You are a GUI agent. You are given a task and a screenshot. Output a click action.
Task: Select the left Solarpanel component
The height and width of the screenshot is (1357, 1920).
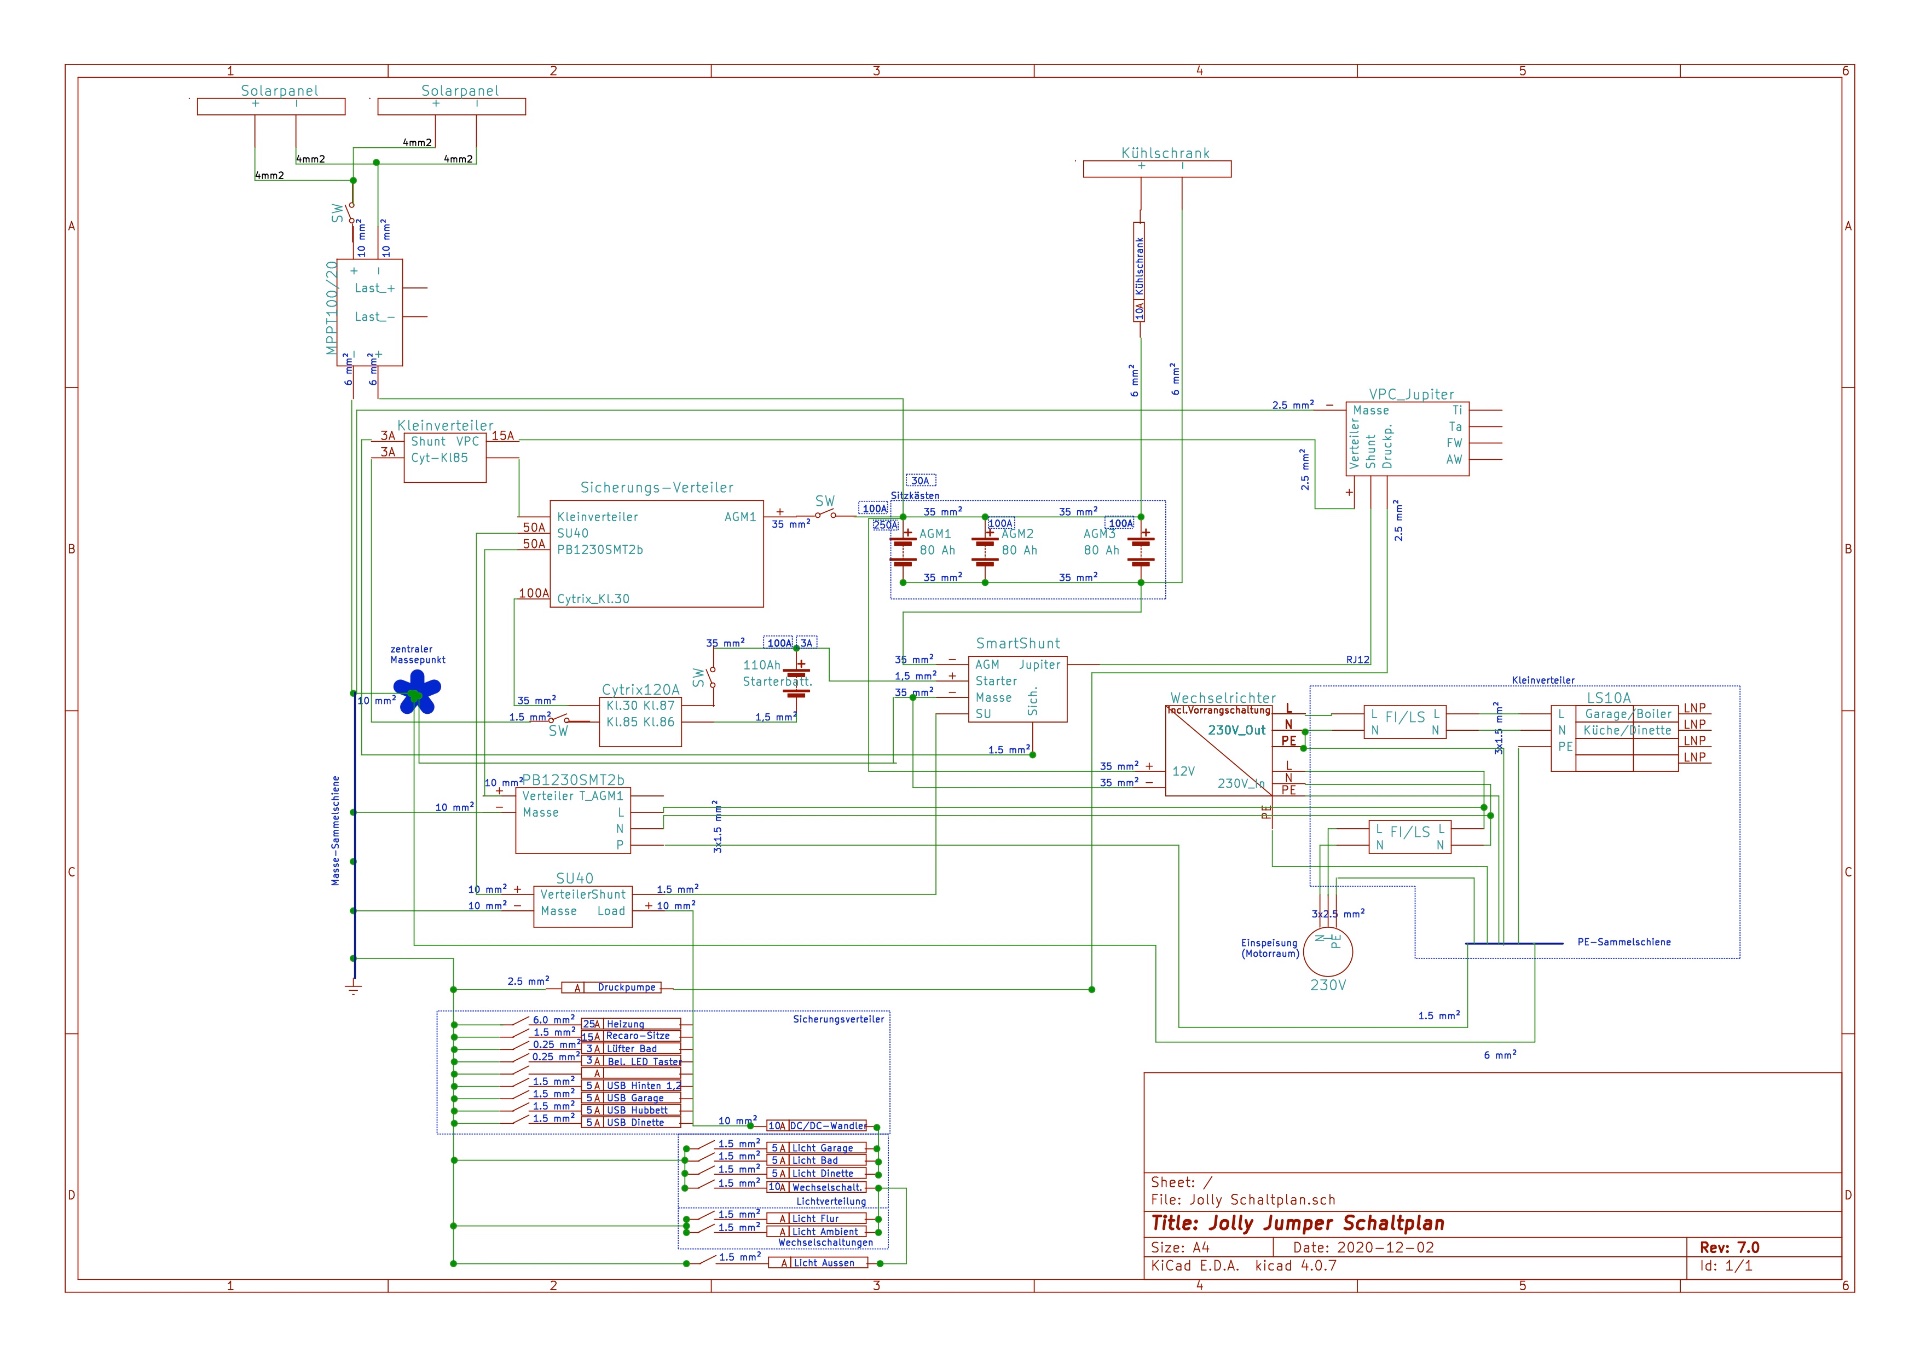click(271, 106)
